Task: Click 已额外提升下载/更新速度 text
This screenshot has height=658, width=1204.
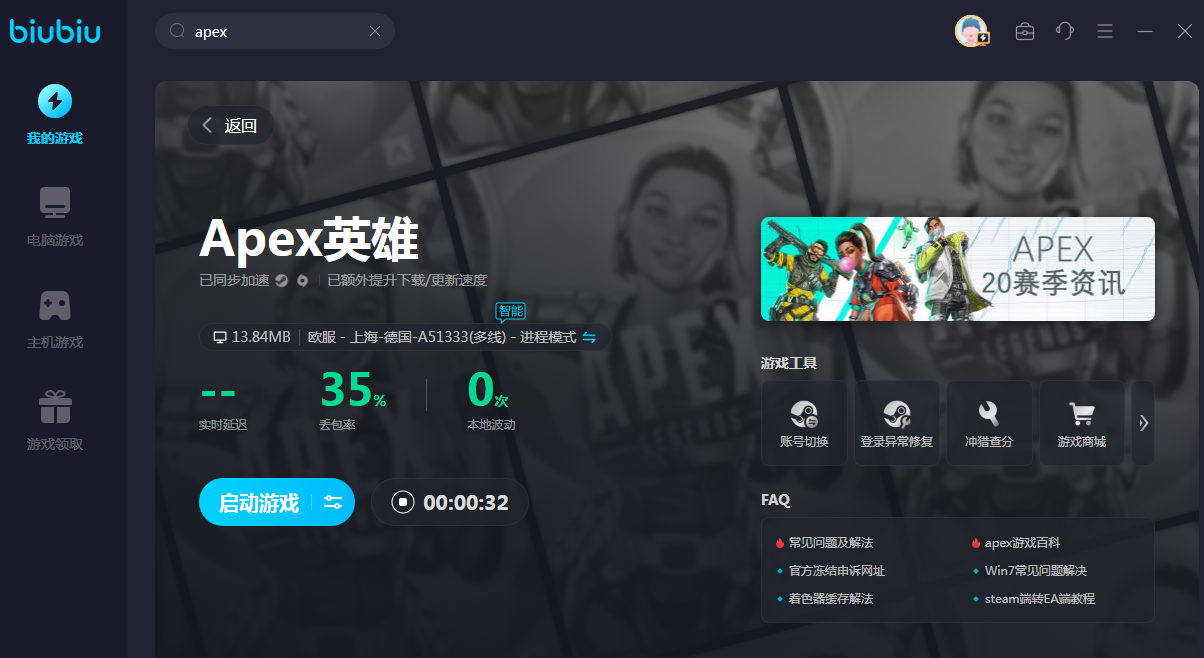Action: click(x=407, y=281)
